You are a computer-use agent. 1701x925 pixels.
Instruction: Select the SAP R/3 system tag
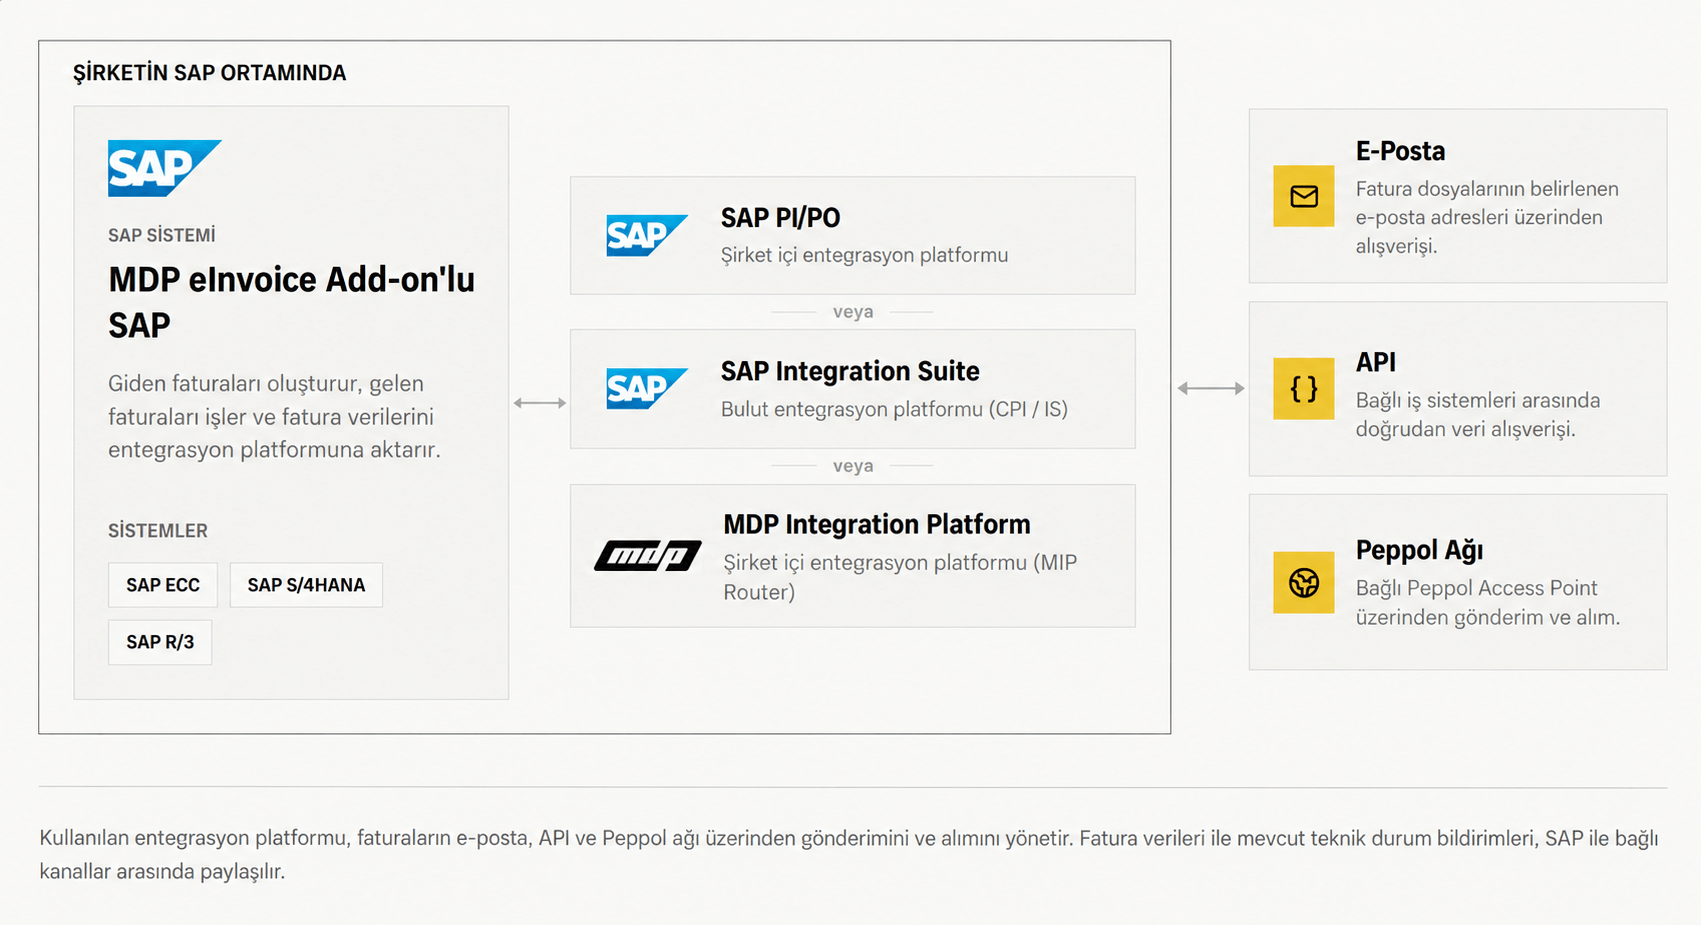(x=160, y=642)
